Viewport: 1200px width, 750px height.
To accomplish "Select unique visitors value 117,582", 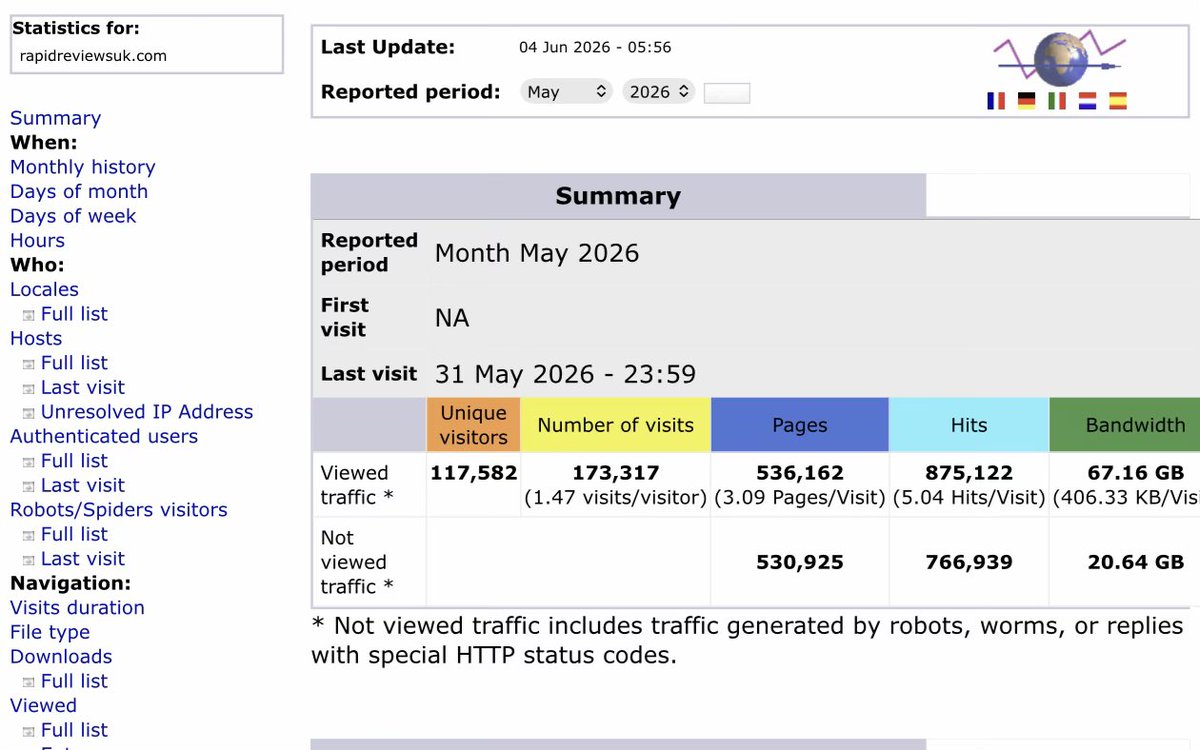I will click(474, 473).
